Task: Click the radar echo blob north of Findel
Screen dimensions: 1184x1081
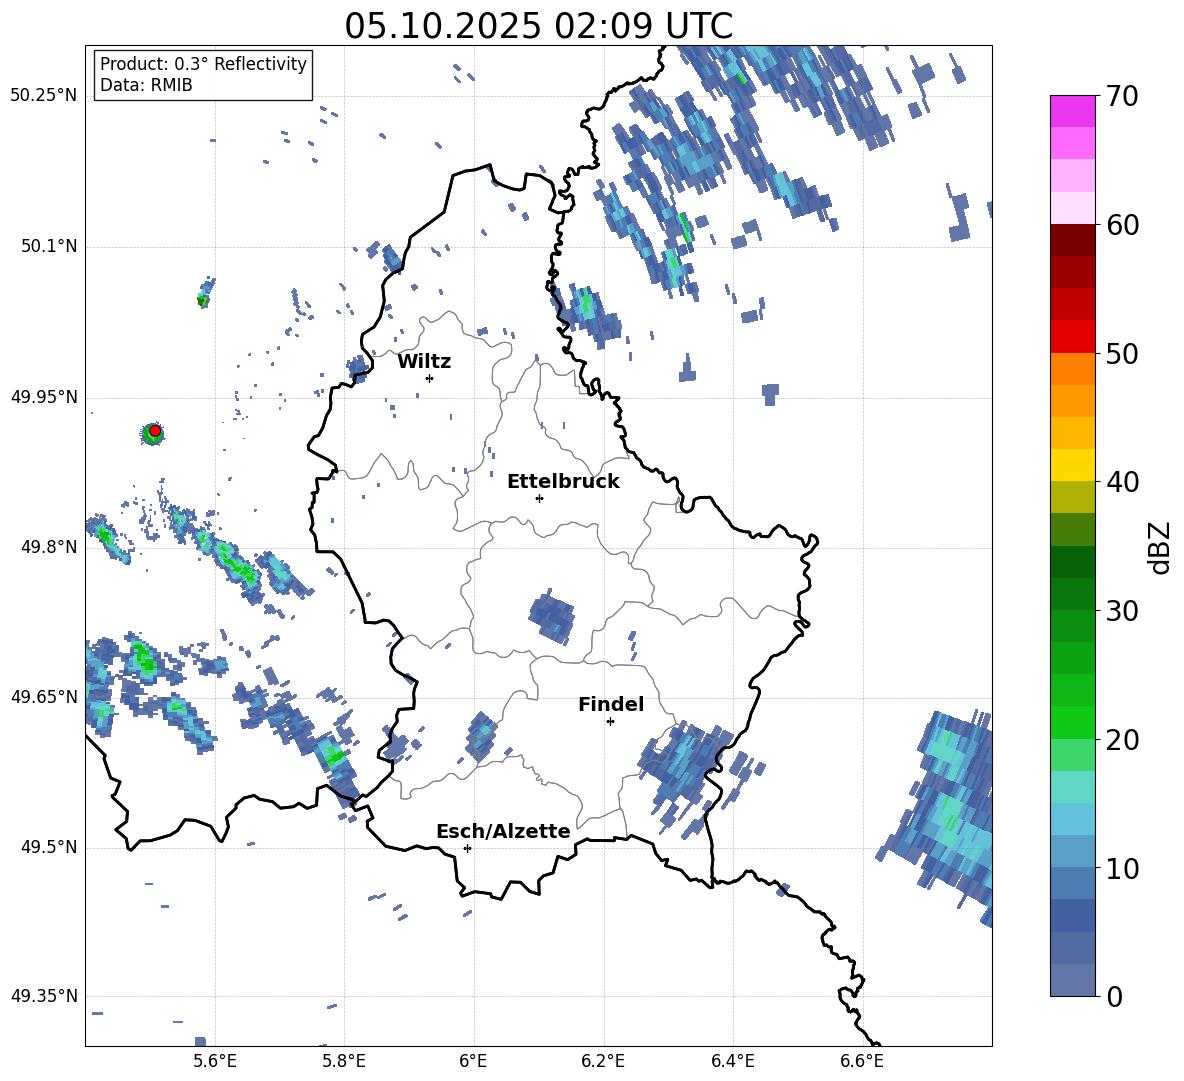Action: coord(551,616)
